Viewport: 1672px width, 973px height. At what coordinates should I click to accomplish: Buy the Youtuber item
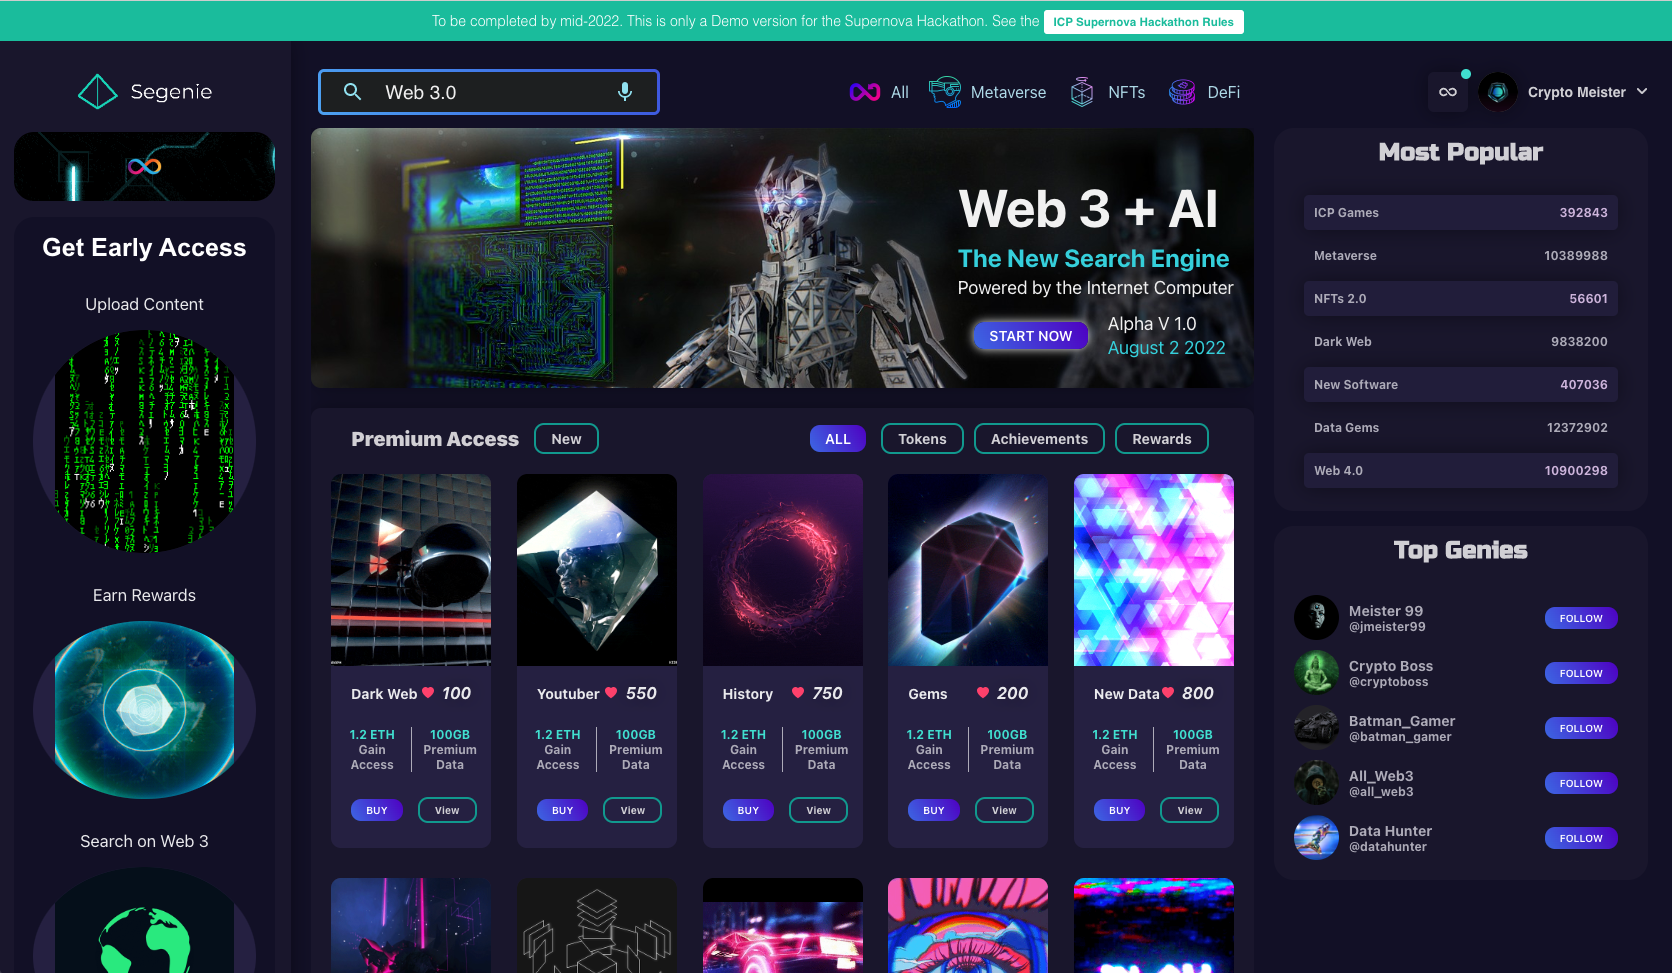pos(563,810)
